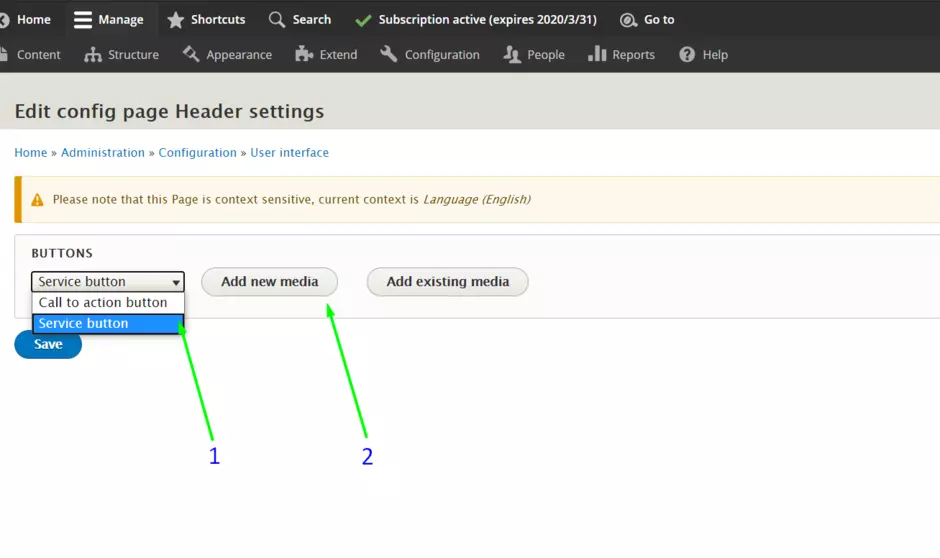Image resolution: width=940 pixels, height=558 pixels.
Task: Click the star icon beside Shortcuts
Action: click(x=176, y=20)
